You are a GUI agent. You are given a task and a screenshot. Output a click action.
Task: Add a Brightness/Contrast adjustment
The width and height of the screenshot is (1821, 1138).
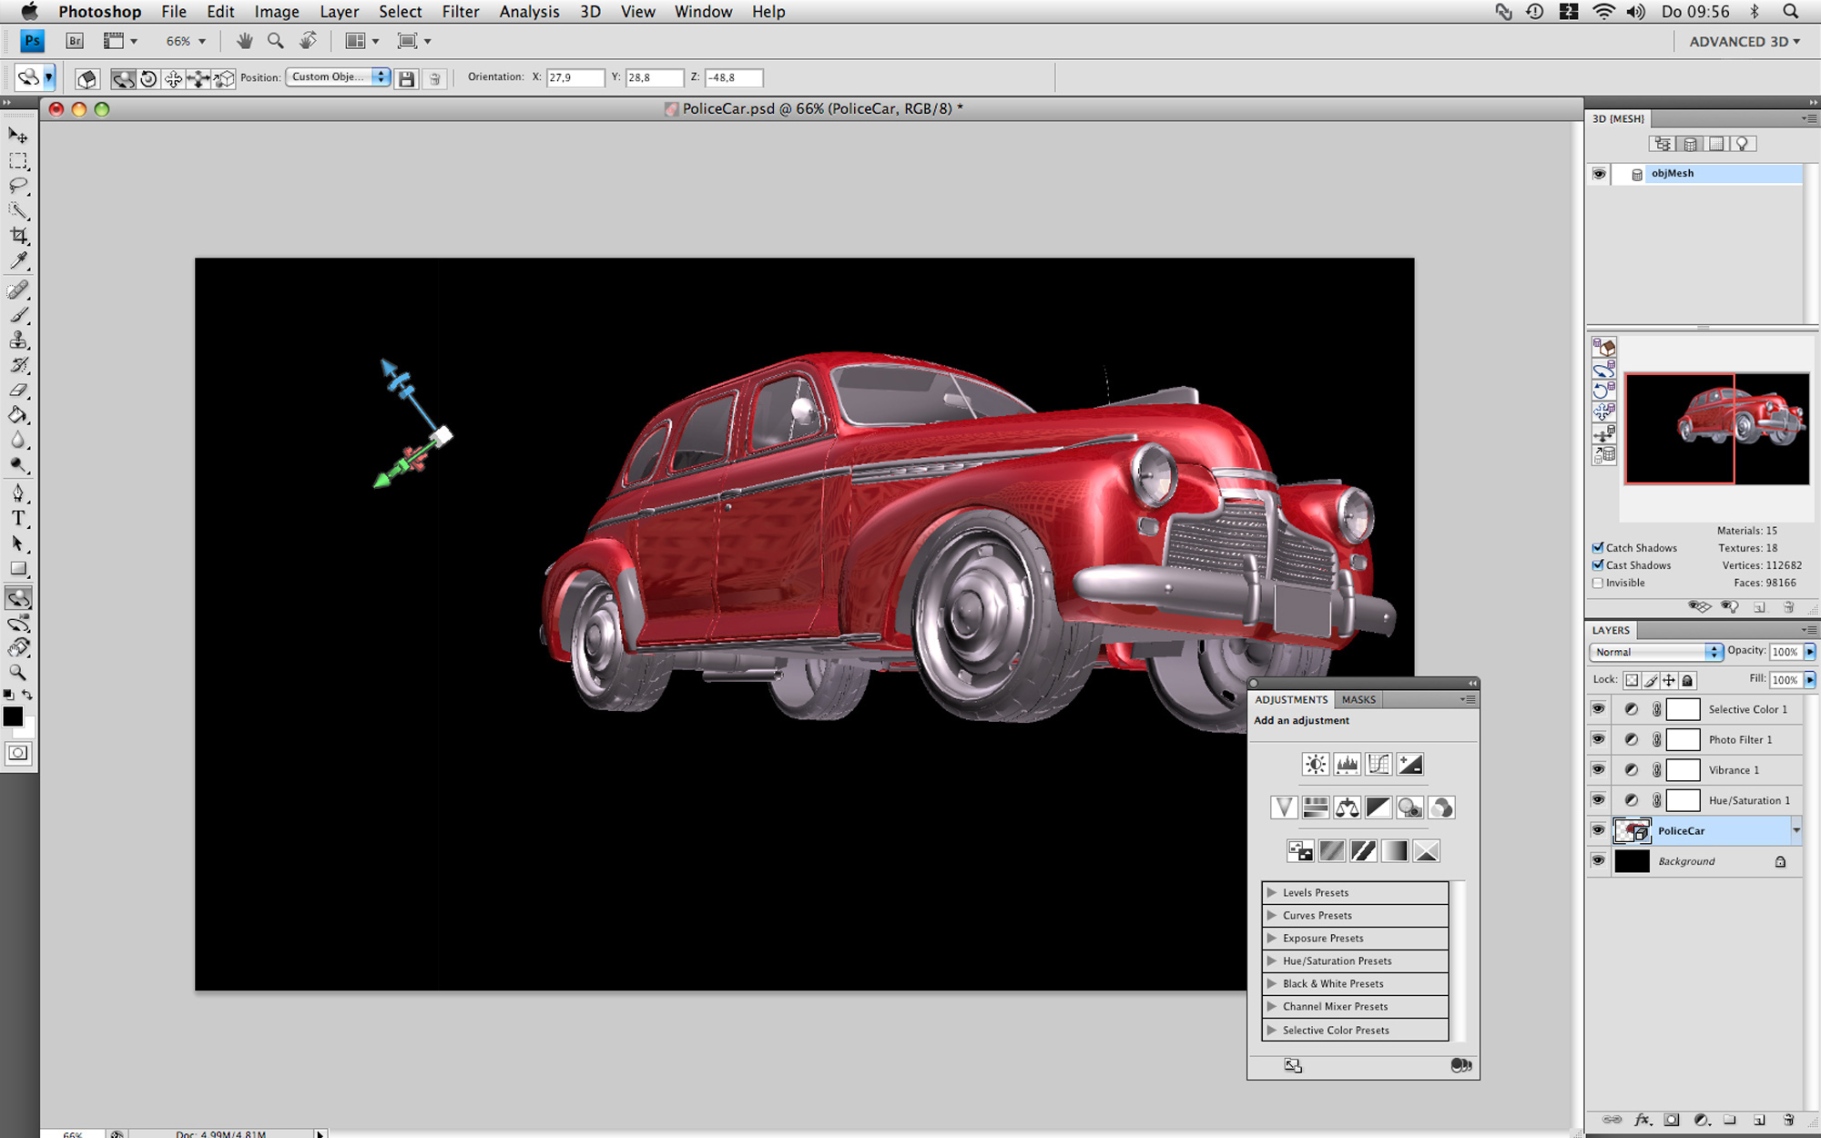coord(1315,764)
